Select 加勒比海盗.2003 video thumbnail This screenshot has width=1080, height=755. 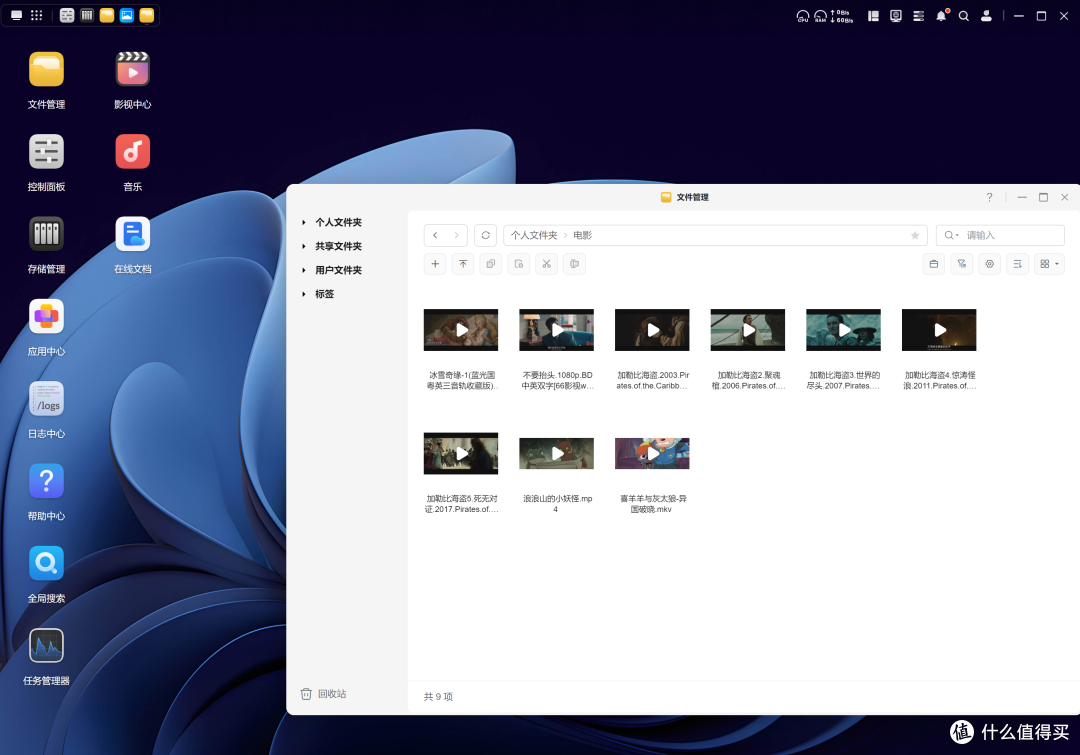point(652,330)
